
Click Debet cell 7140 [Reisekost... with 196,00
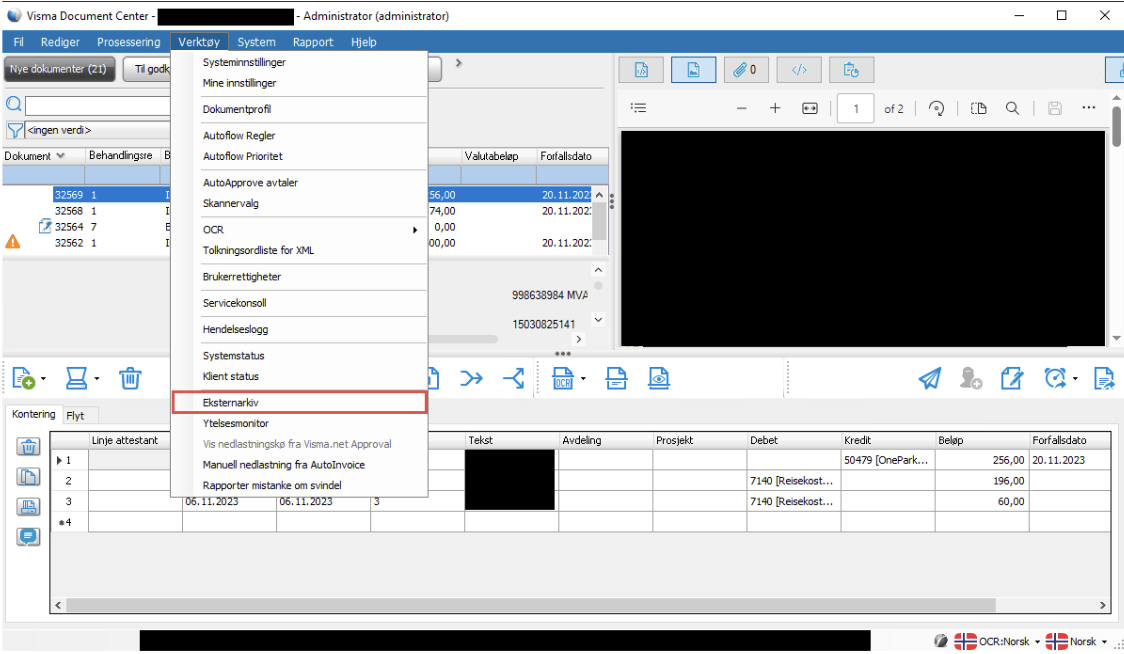click(794, 480)
